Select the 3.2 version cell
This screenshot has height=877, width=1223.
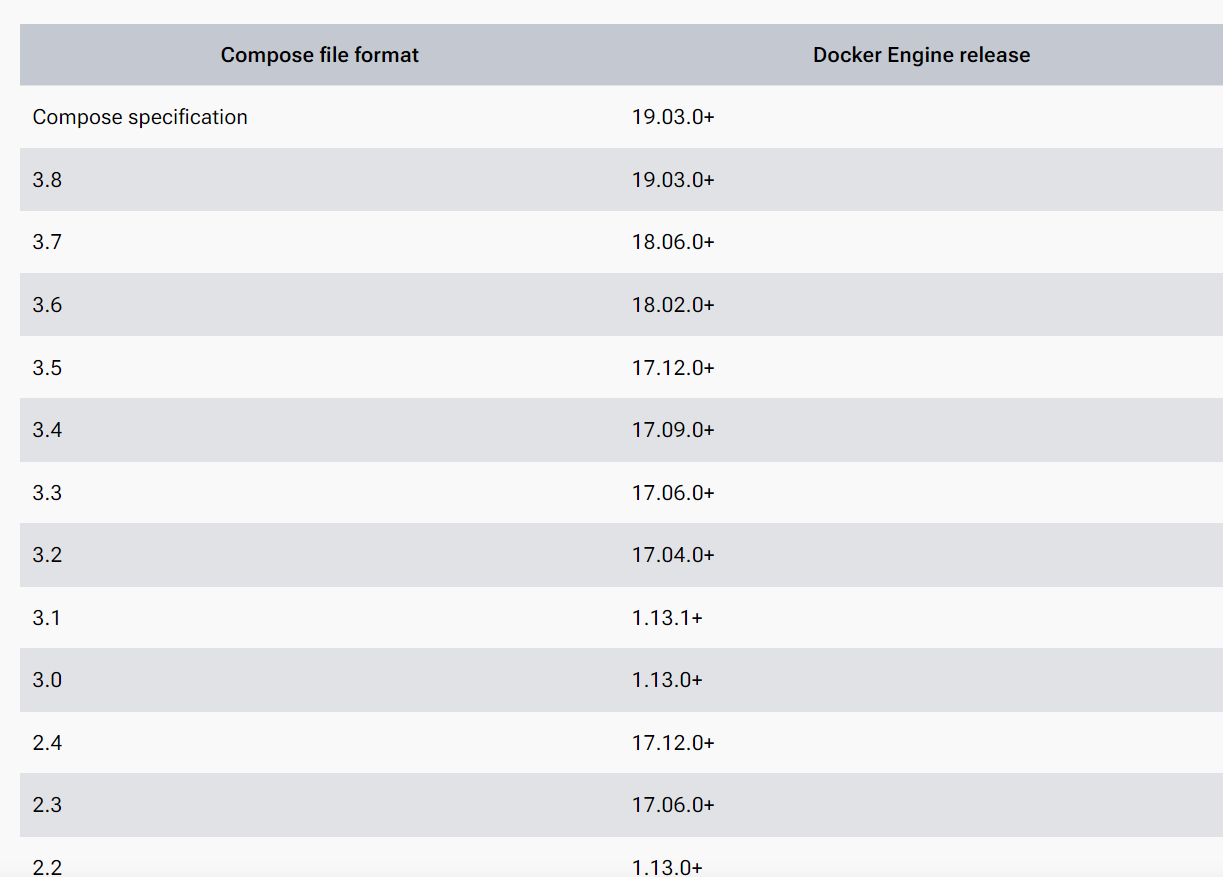pos(320,555)
